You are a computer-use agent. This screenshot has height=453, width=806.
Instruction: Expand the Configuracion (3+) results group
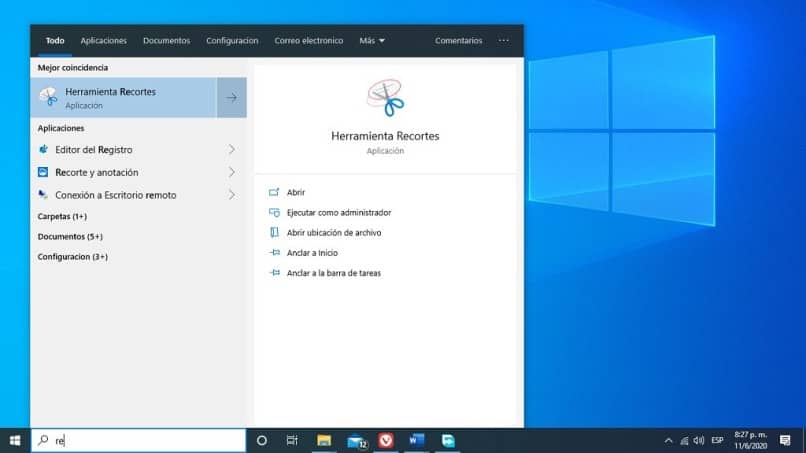coord(72,257)
